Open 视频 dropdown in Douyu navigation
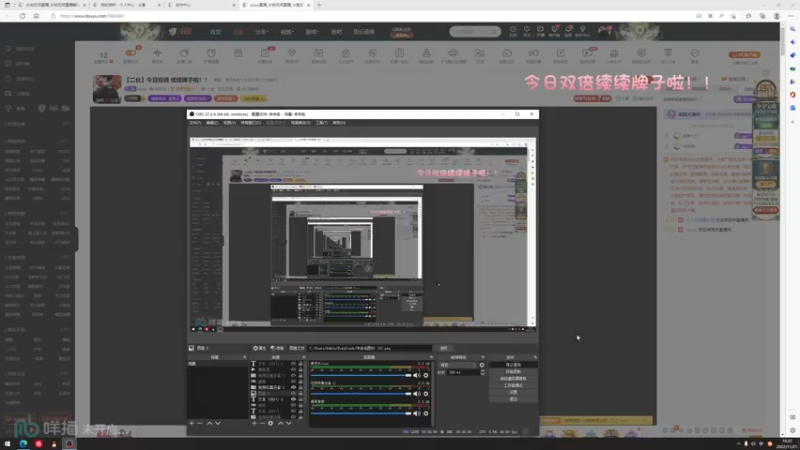This screenshot has height=450, width=800. tap(287, 32)
